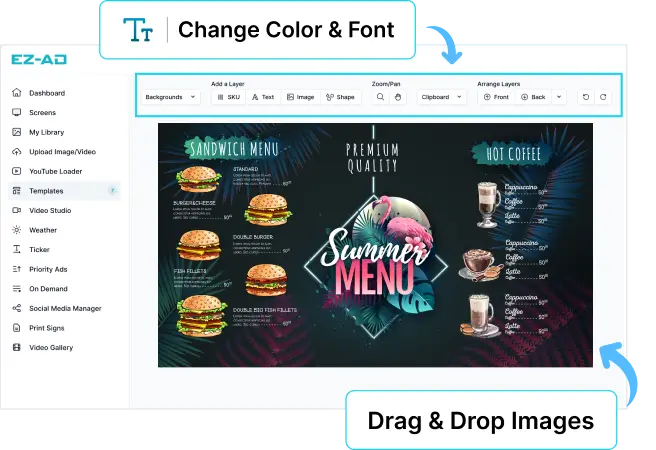Open the Clipboard dropdown
Viewport: 656px width, 450px height.
tap(441, 97)
